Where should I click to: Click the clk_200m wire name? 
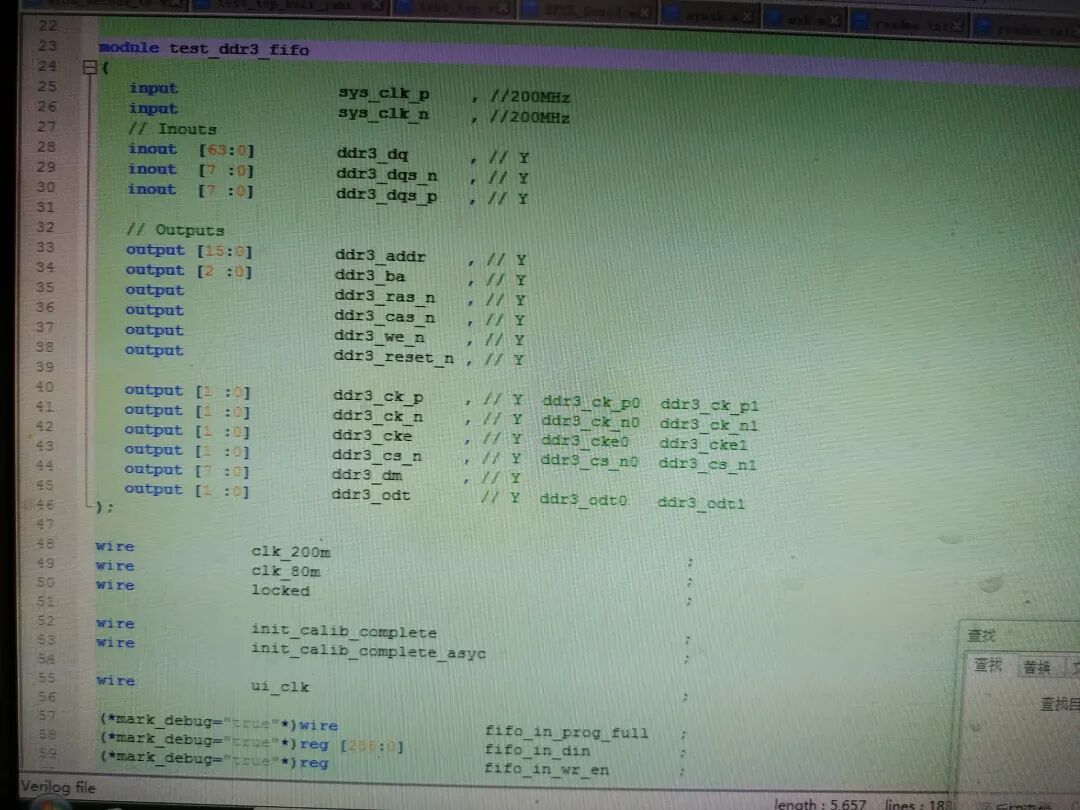291,551
